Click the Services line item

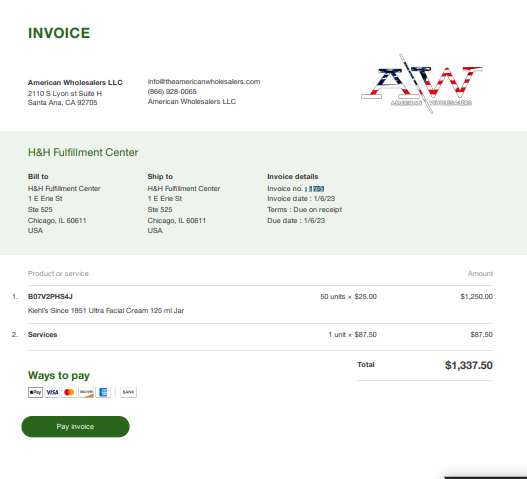click(x=42, y=334)
